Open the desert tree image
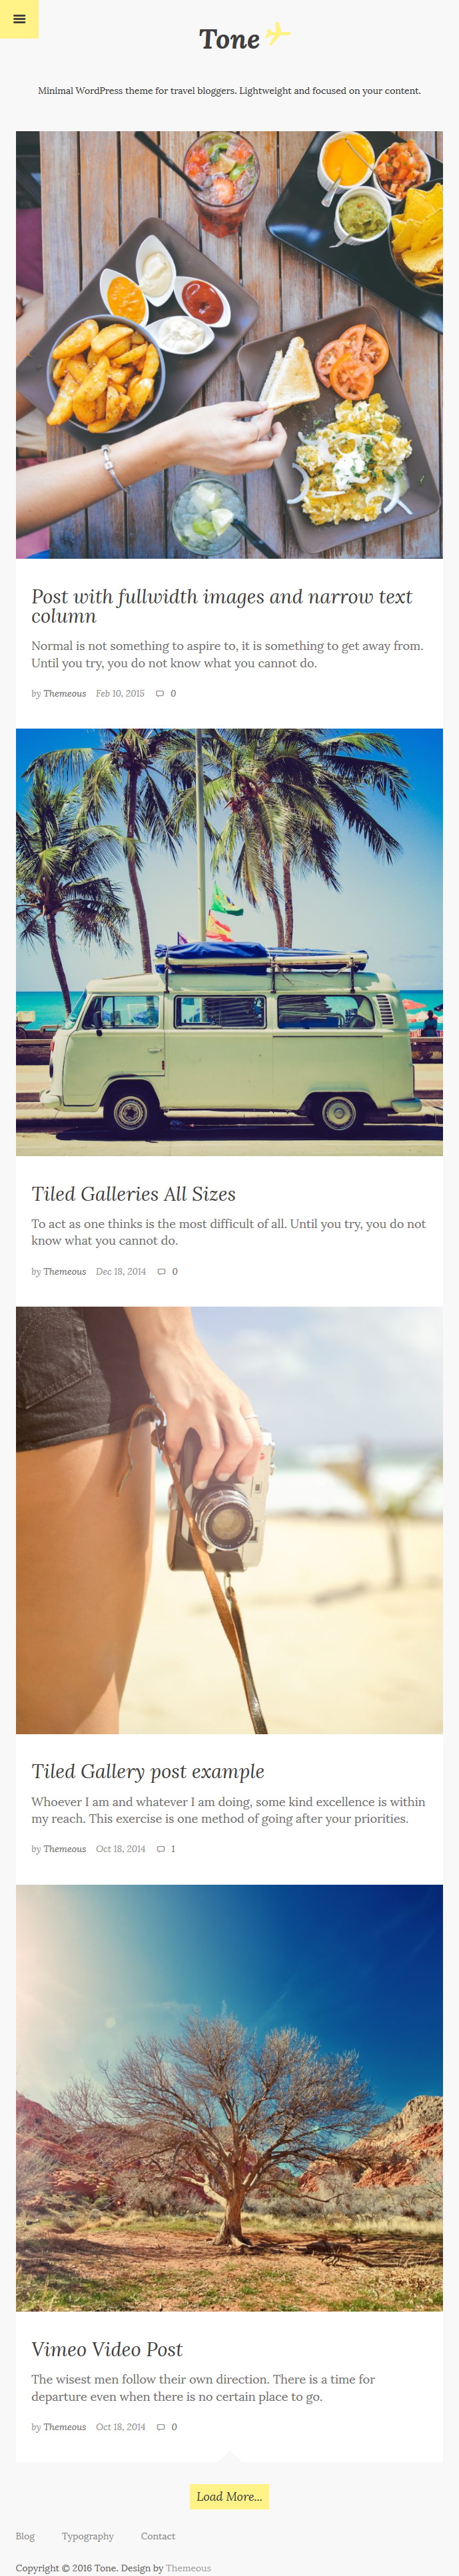The image size is (459, 2576). pyautogui.click(x=229, y=2098)
